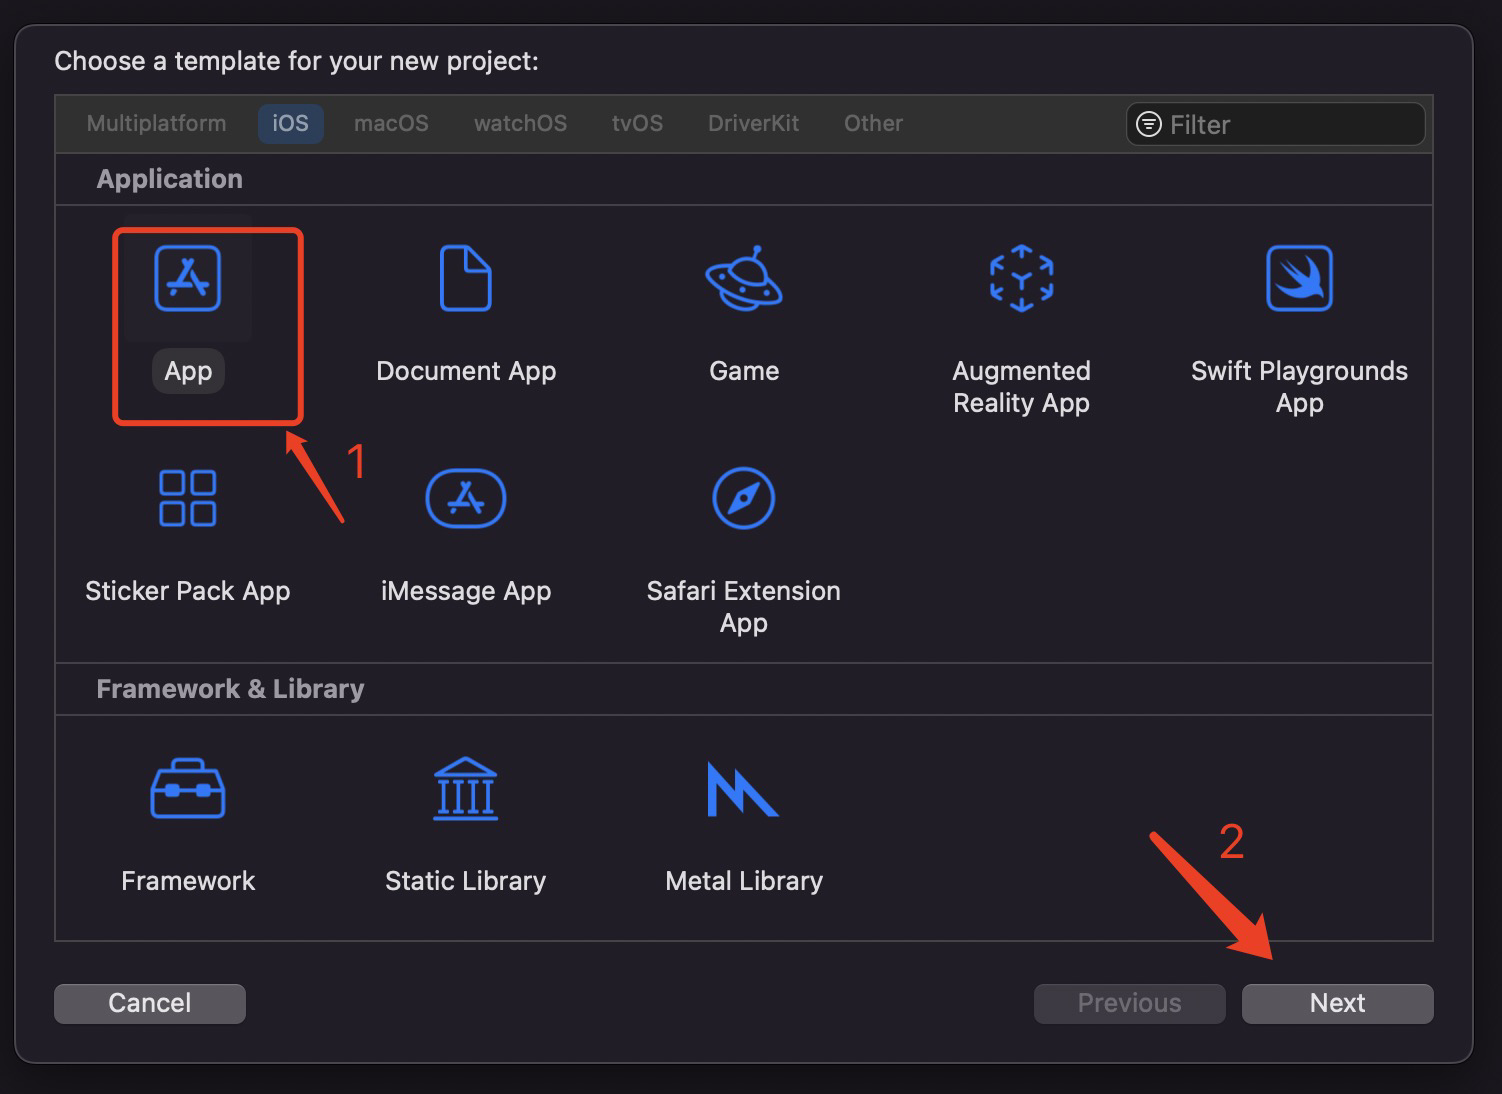Screen dimensions: 1502x1094
Task: Select the Sticker Pack App grid icon
Action: [x=188, y=498]
